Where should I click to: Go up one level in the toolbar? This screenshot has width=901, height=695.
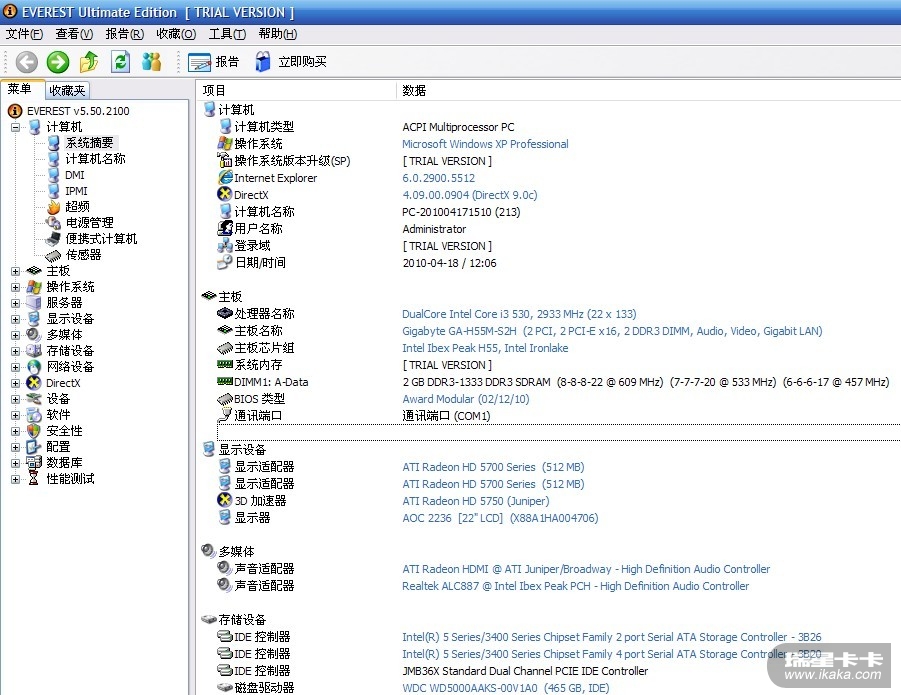89,62
